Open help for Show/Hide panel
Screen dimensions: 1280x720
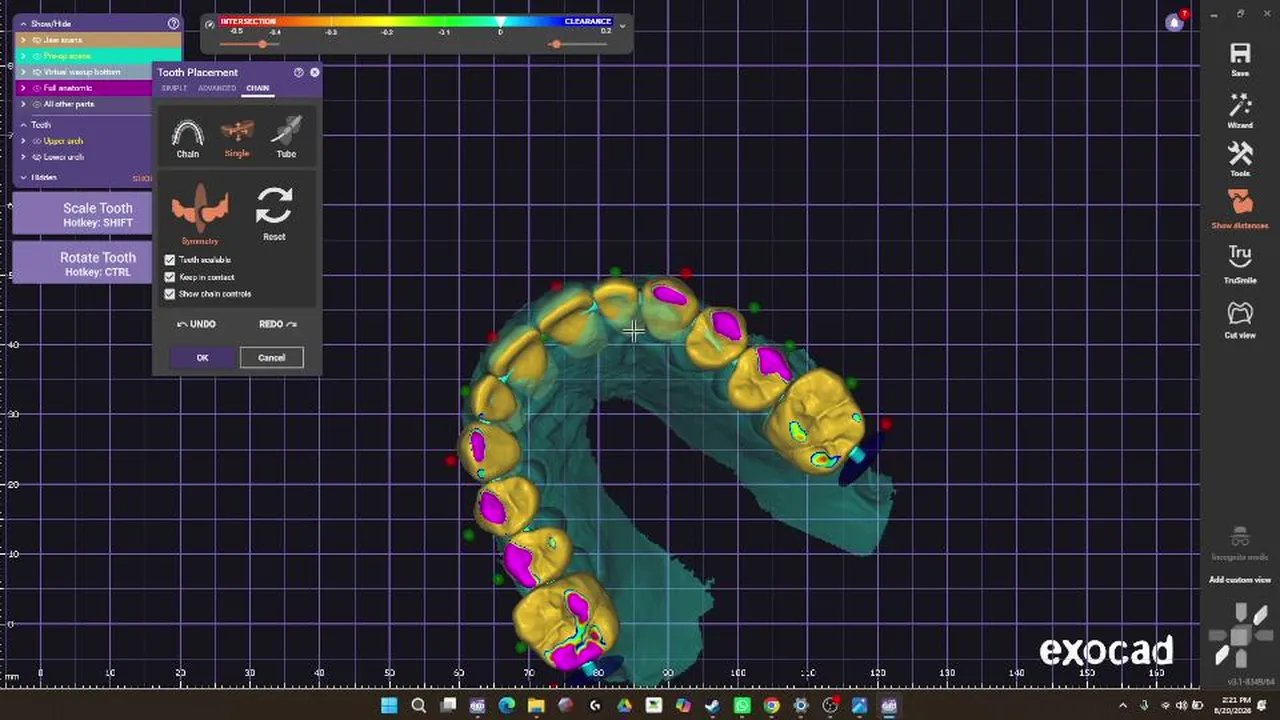tap(173, 23)
